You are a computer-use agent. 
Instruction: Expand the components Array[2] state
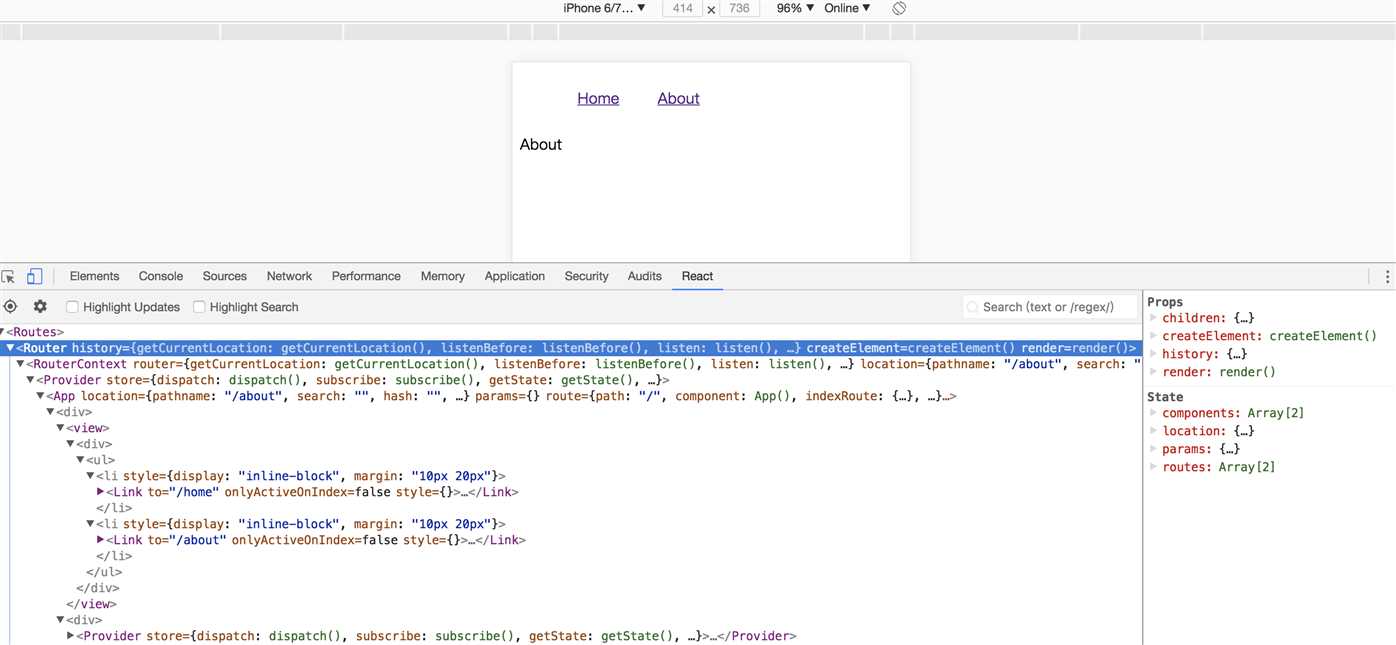(x=1153, y=413)
